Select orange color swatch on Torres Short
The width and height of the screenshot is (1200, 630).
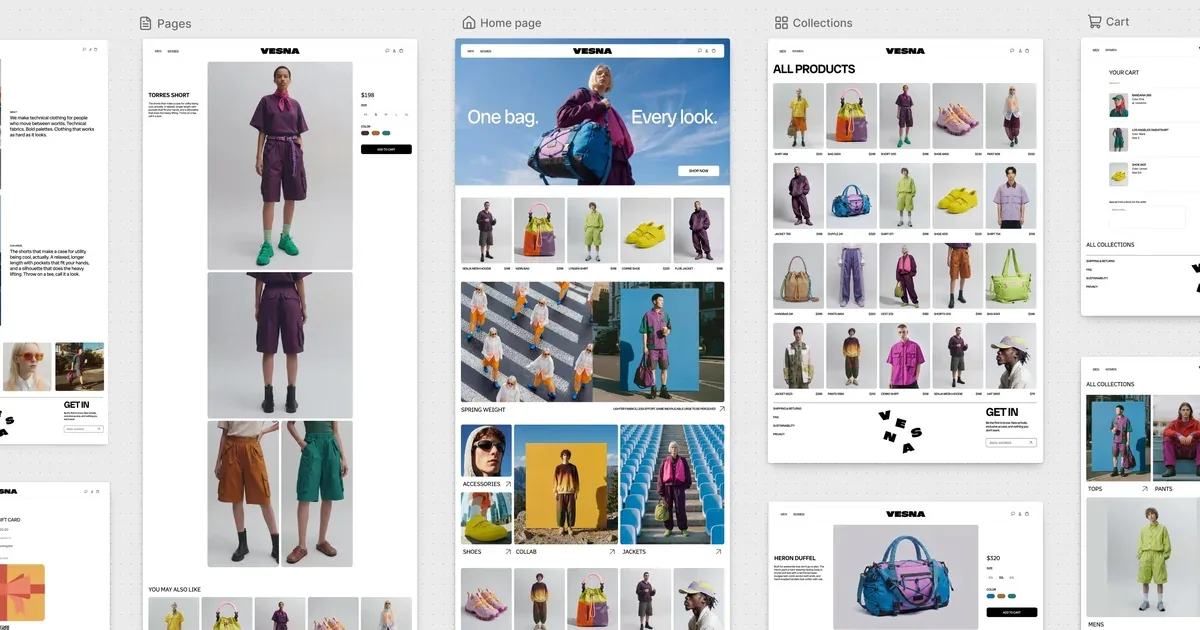click(x=376, y=132)
